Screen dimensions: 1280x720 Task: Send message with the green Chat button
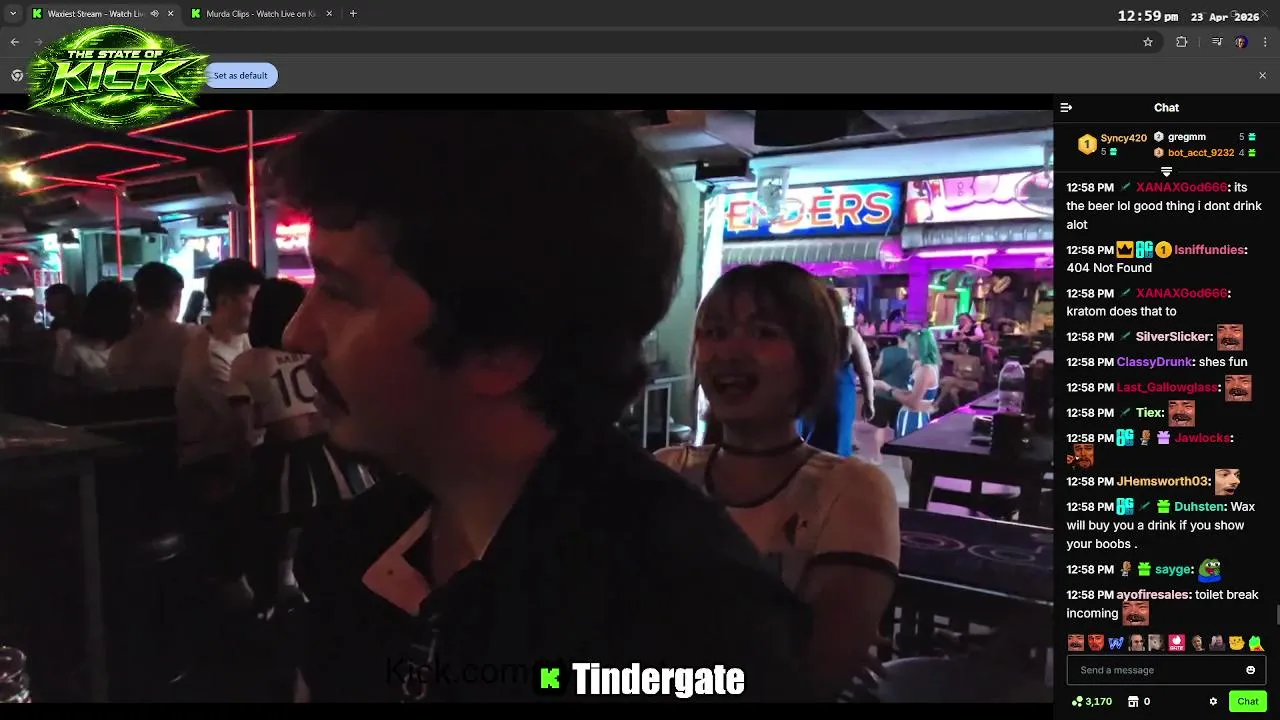pyautogui.click(x=1248, y=702)
